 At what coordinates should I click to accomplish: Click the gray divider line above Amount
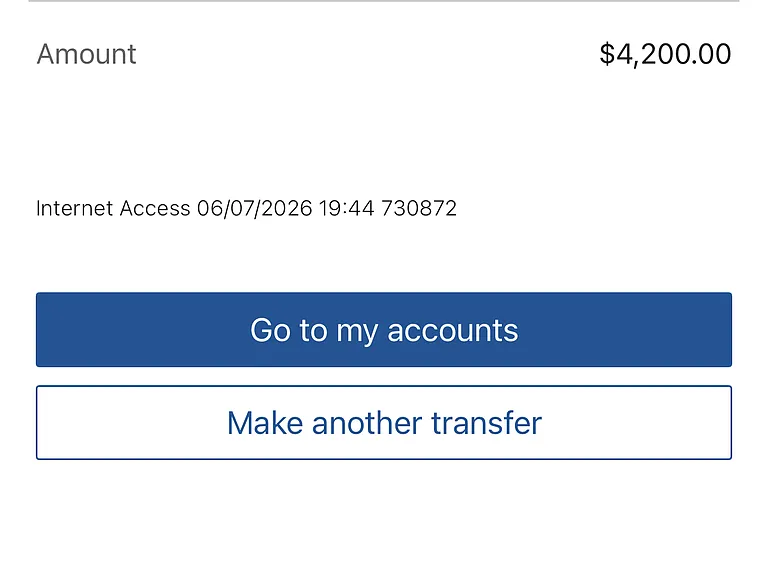[x=384, y=1]
